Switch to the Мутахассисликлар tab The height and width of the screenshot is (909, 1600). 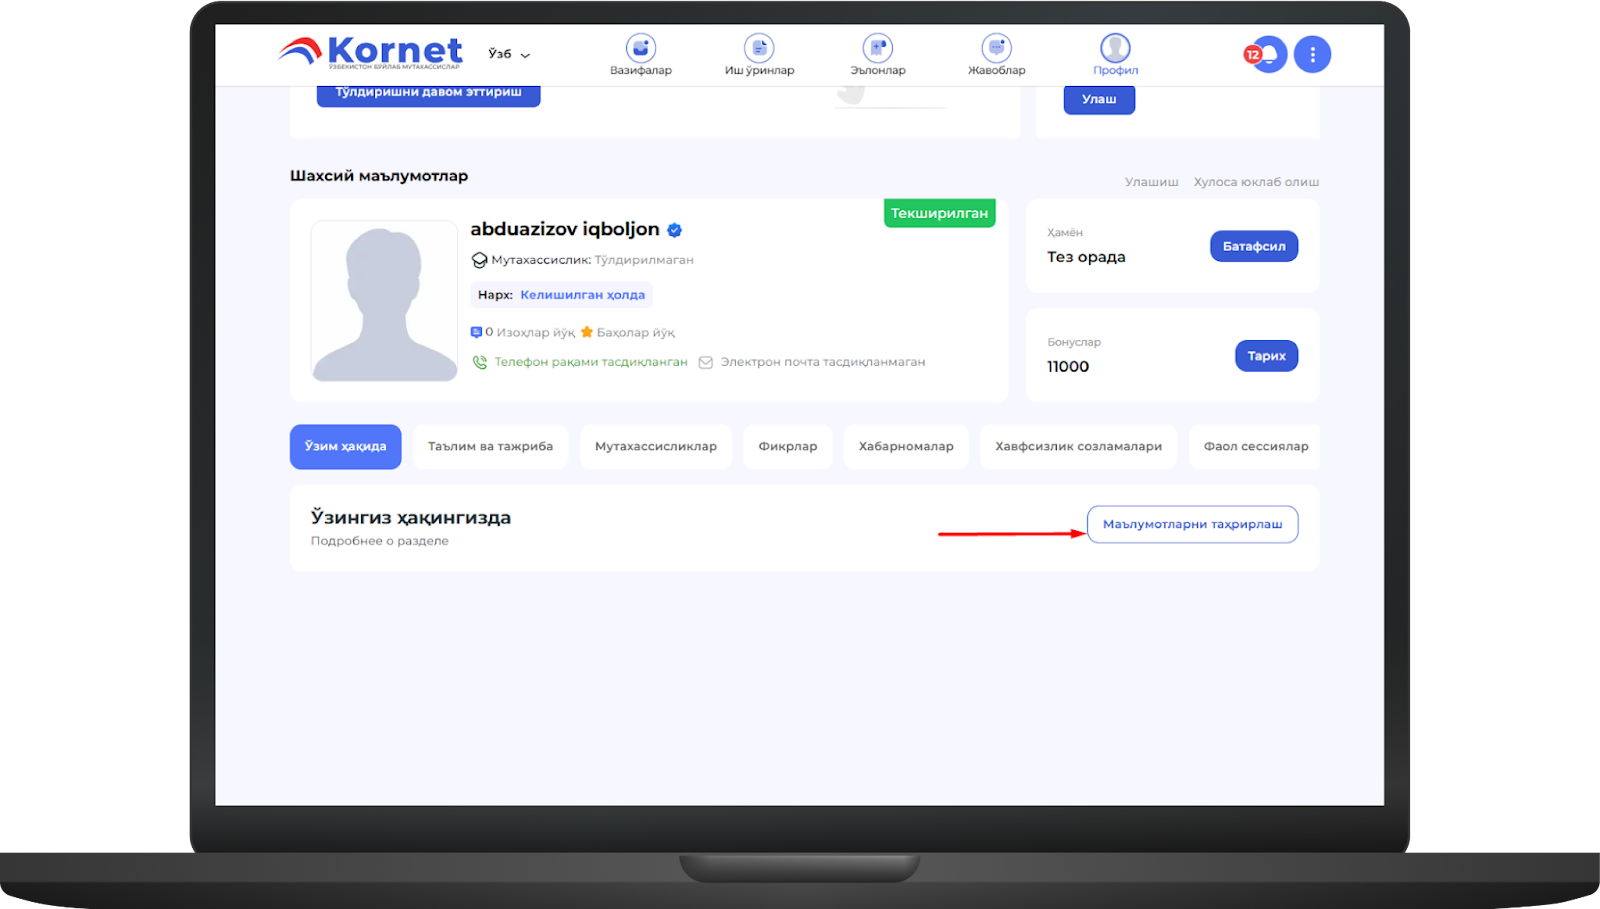click(x=655, y=447)
